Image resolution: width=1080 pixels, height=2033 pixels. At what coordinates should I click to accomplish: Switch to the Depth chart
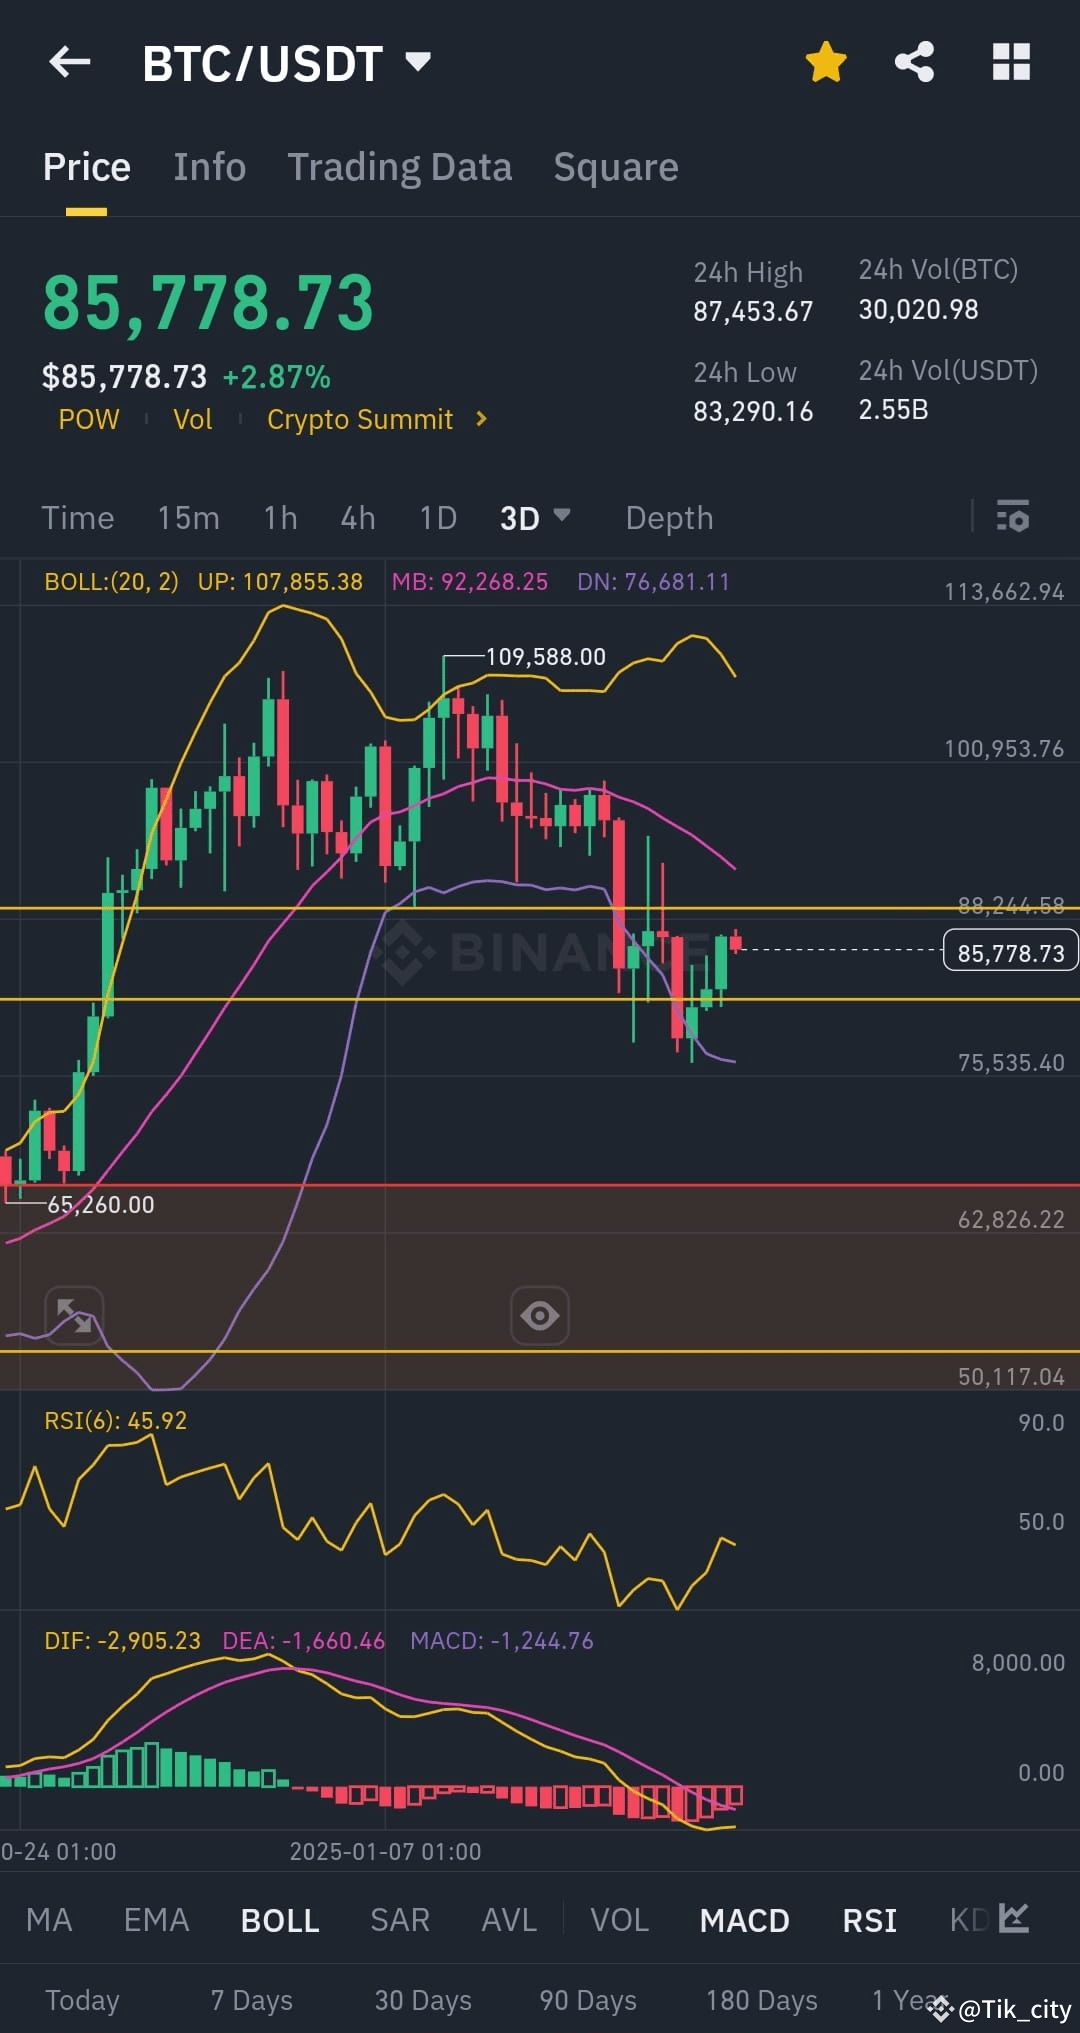tap(669, 518)
